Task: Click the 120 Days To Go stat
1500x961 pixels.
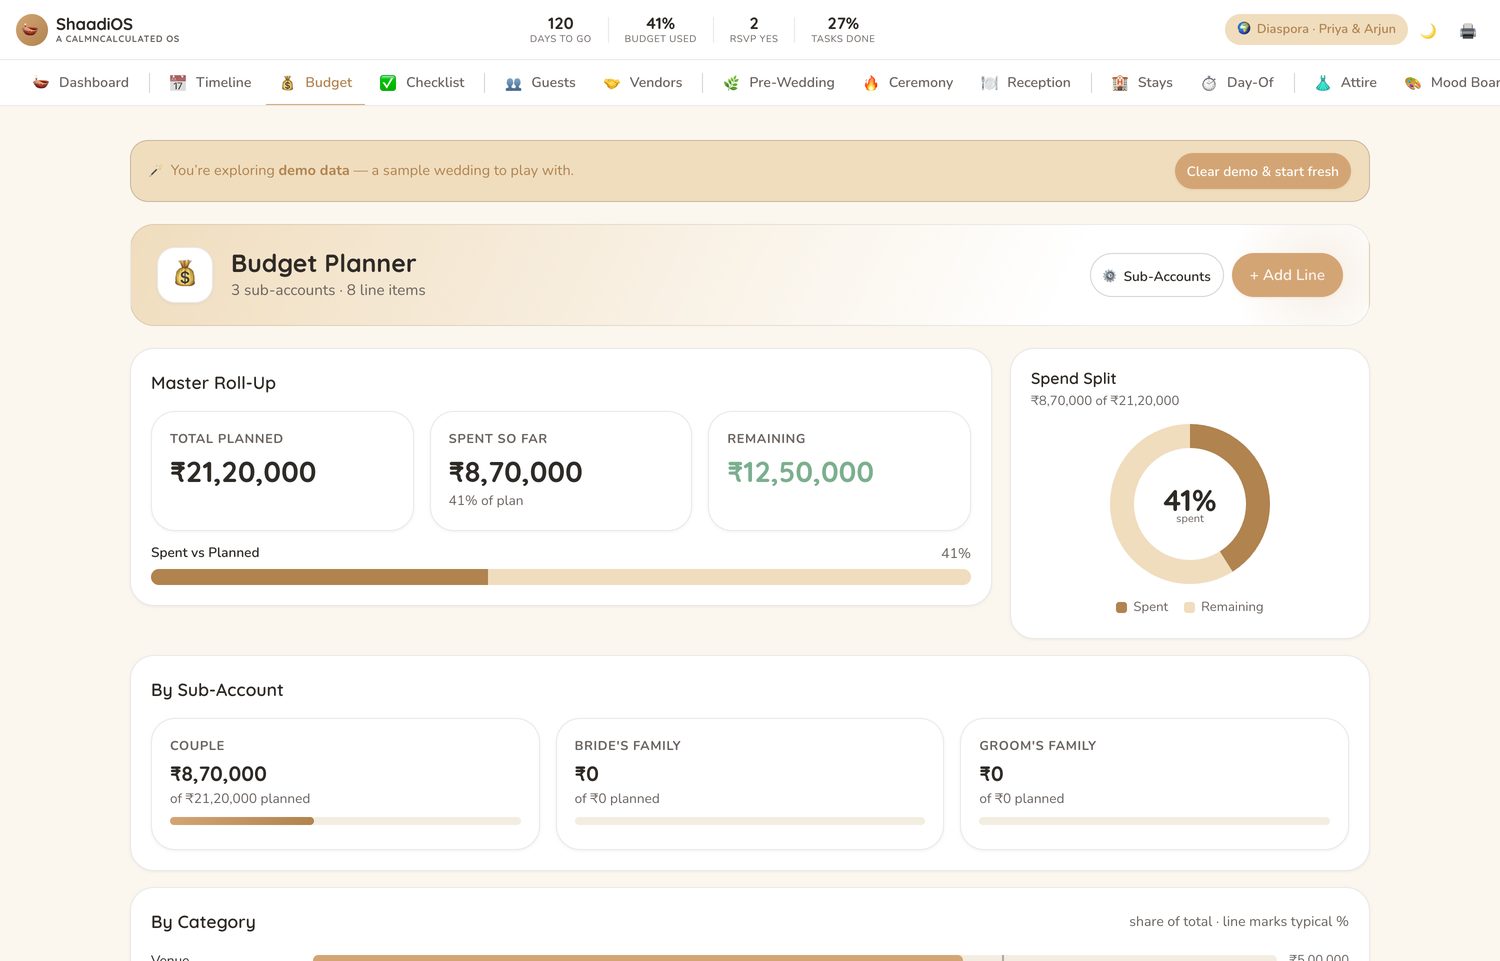Action: (560, 29)
